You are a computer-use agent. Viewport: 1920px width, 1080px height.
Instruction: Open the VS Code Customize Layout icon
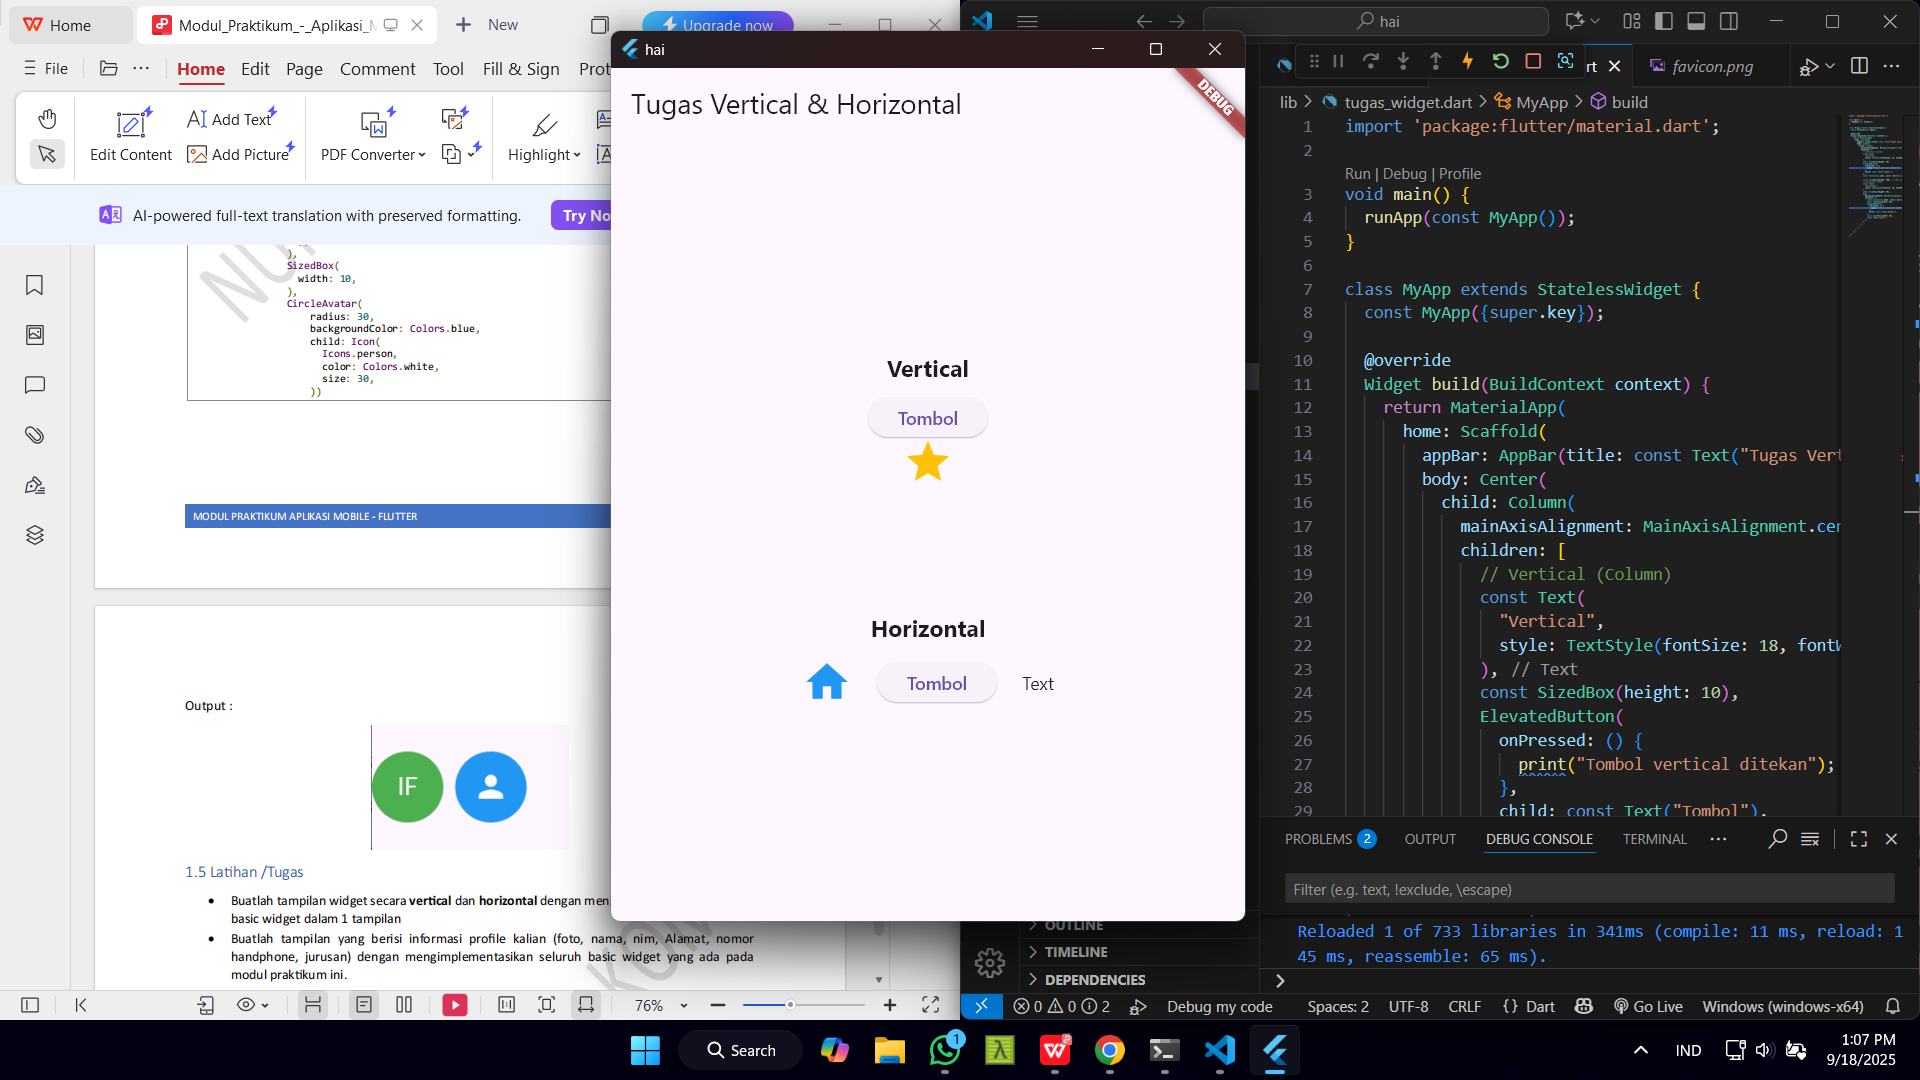1632,21
